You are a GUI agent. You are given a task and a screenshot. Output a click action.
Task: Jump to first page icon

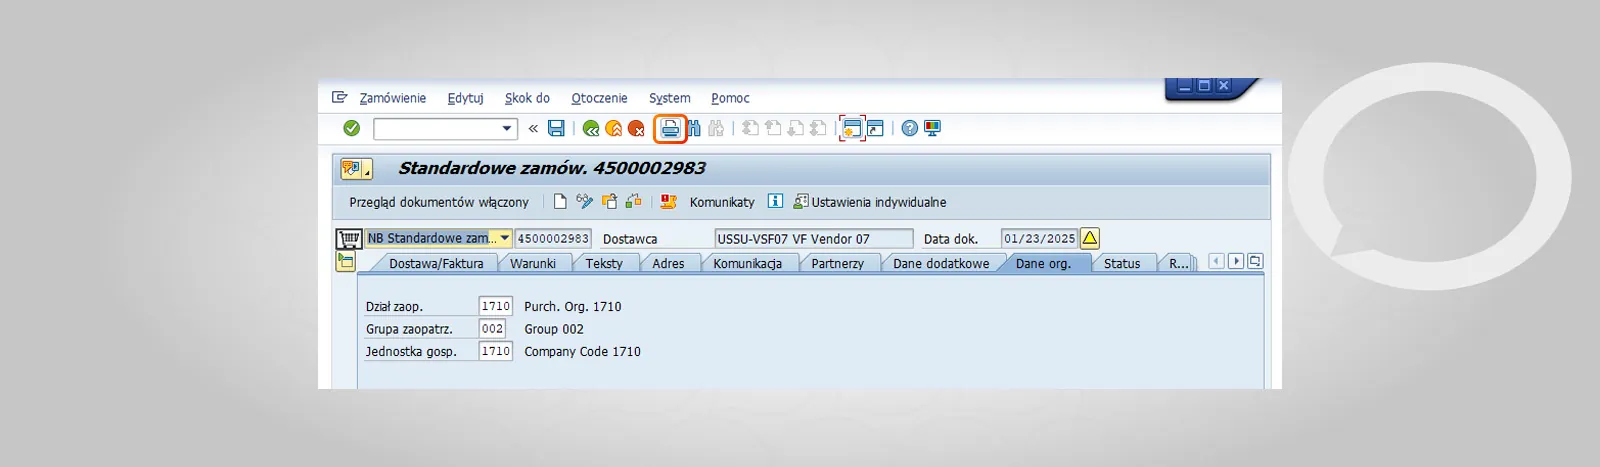point(750,128)
